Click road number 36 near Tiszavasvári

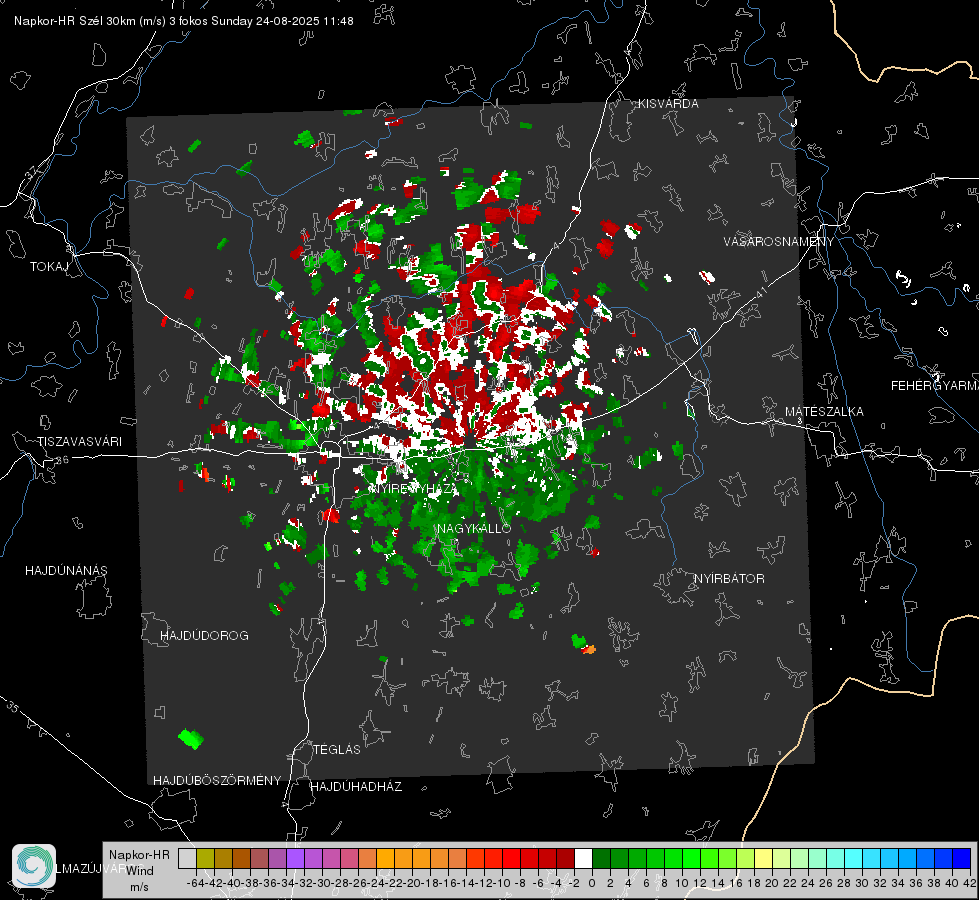[x=62, y=460]
